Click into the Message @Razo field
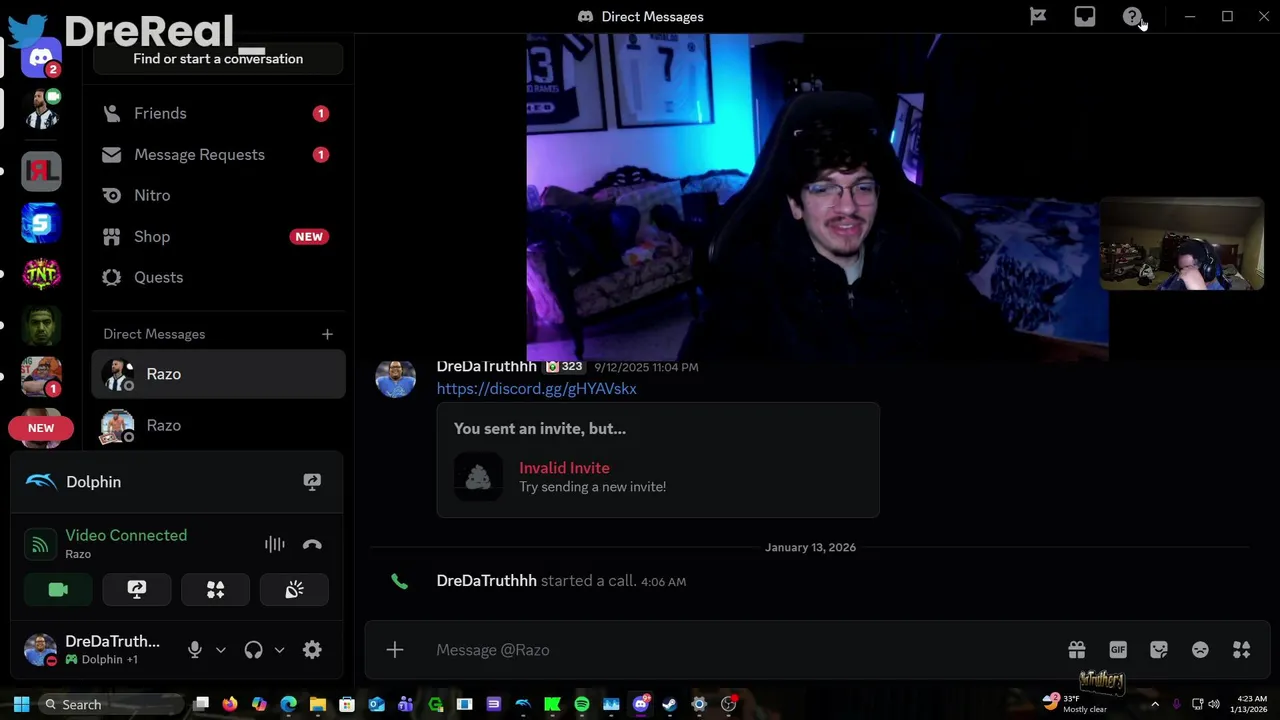 [740, 650]
